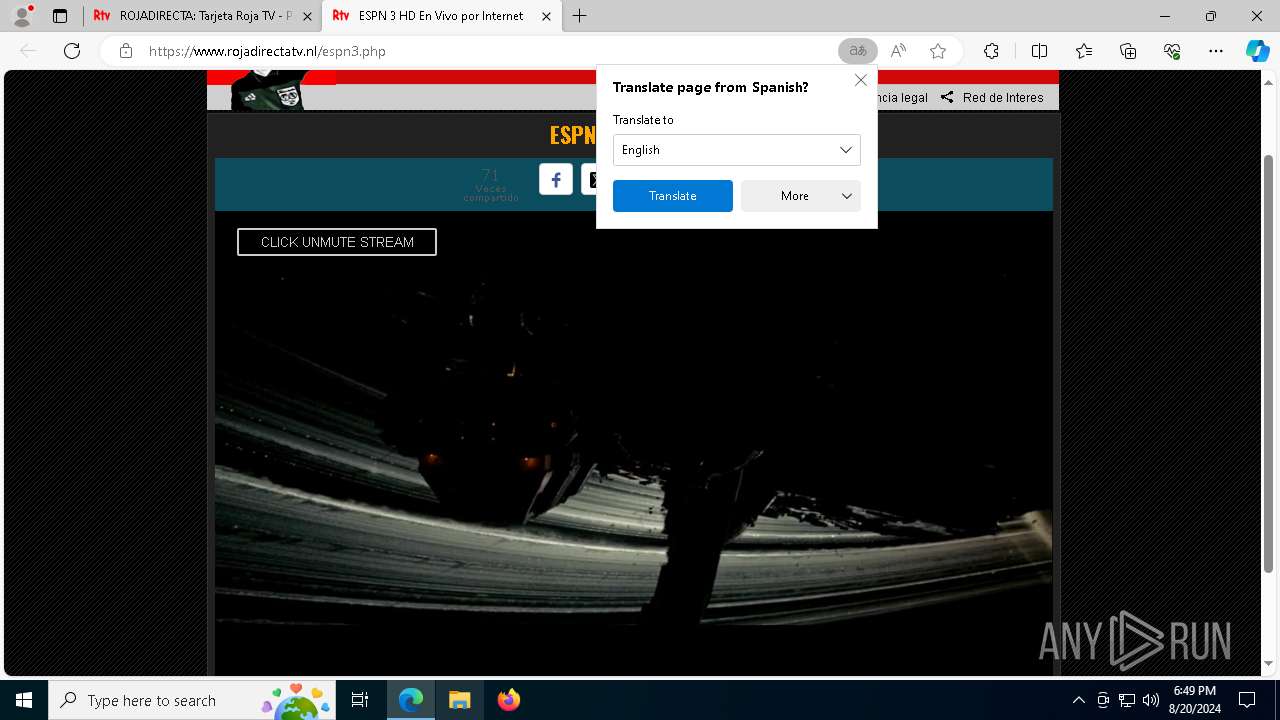Click the video stream player
Screen dimensions: 1280x720
tap(634, 445)
